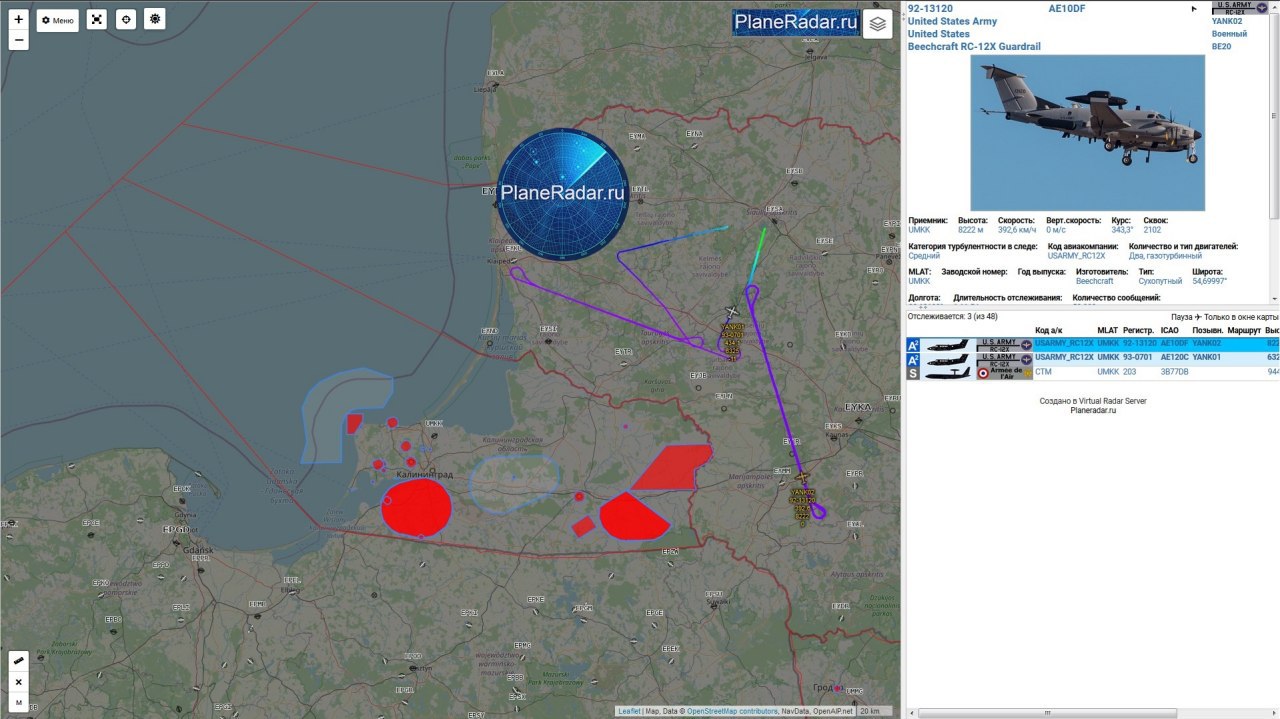Click aircraft silhouette in YANK01 row

point(948,358)
